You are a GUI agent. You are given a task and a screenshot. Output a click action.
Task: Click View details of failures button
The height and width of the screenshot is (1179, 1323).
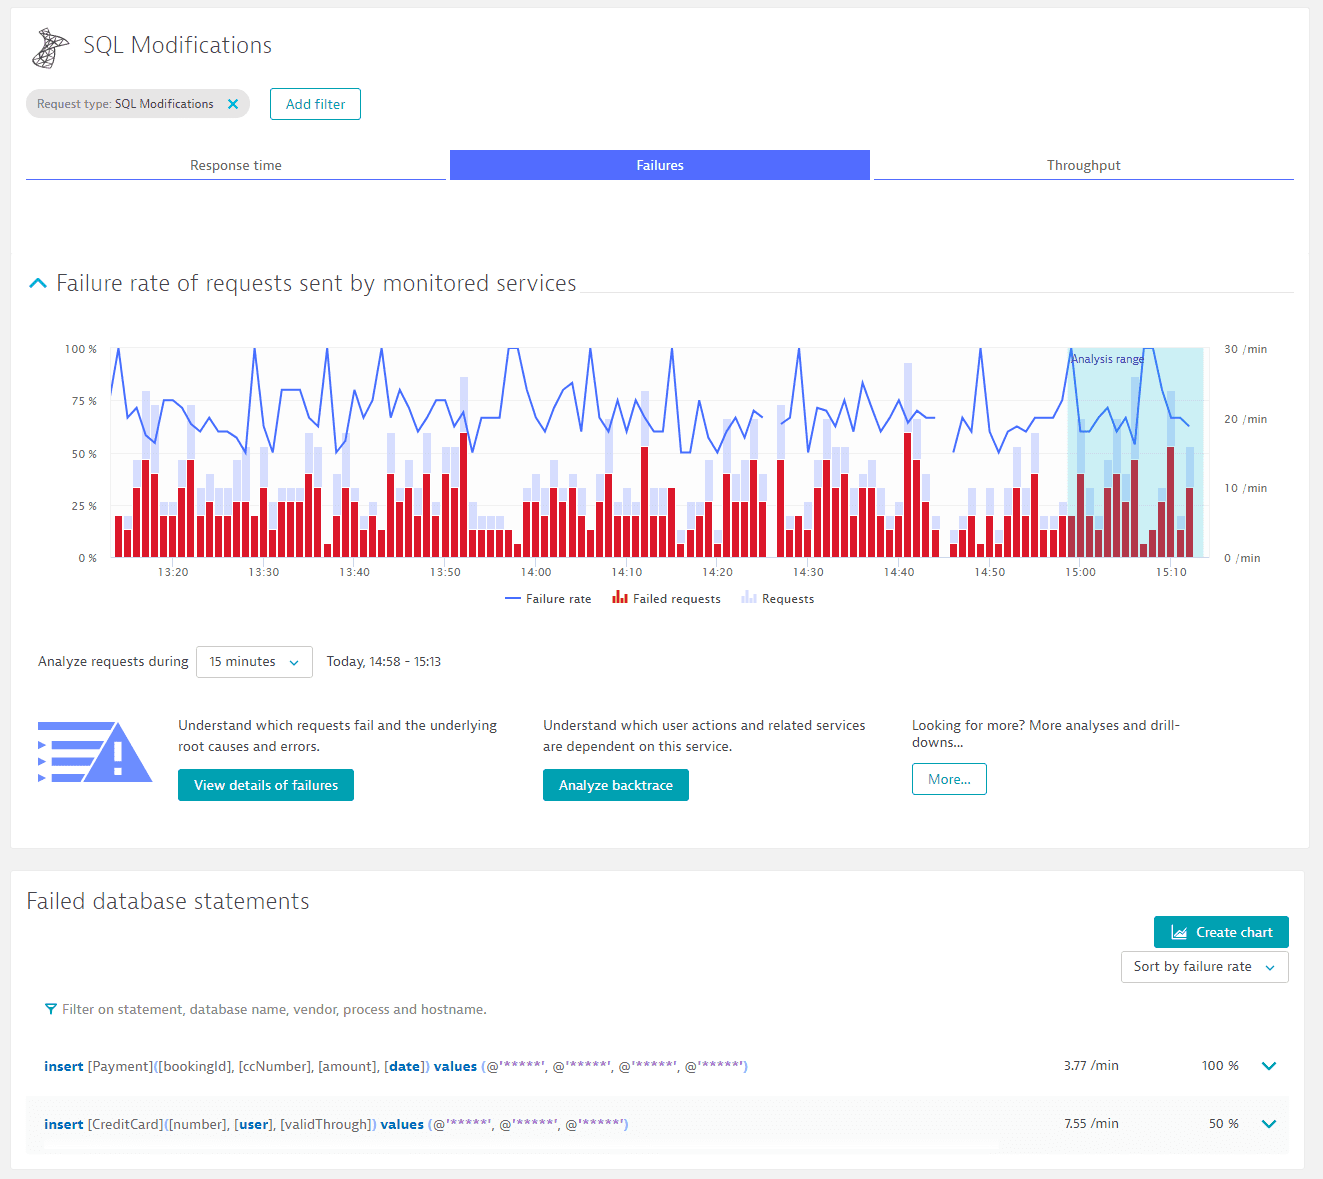coord(266,785)
